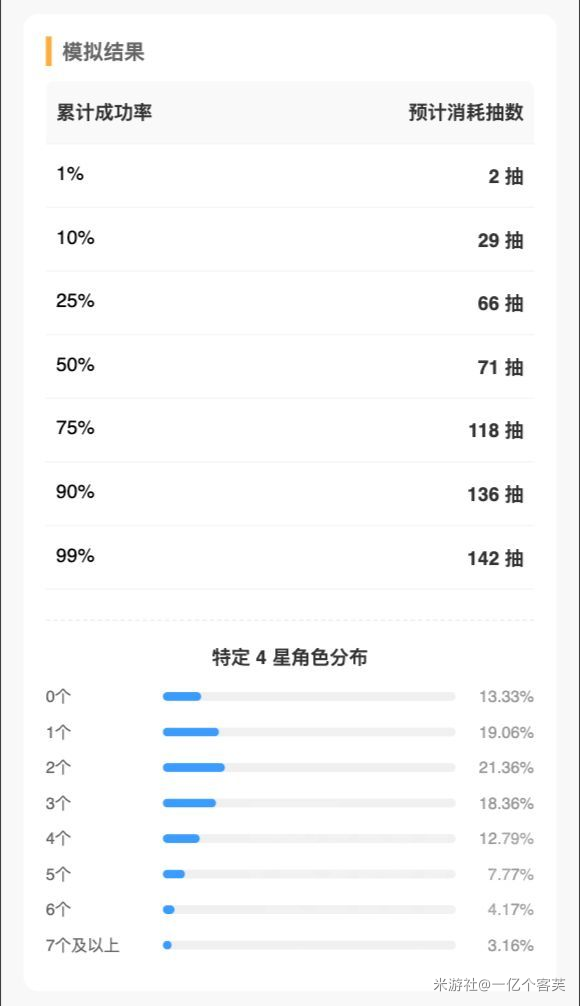Click the 99% row showing 142 抽
580x1006 pixels.
pos(290,555)
